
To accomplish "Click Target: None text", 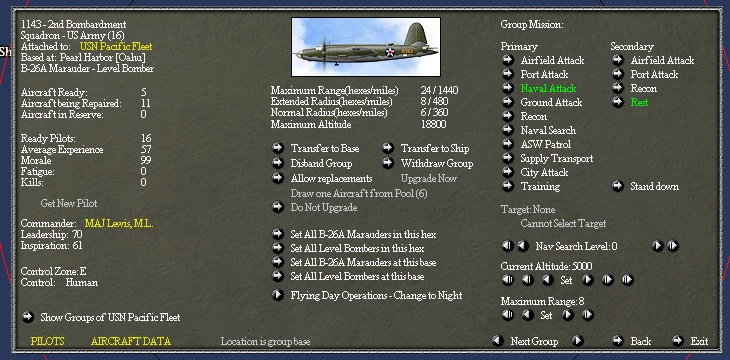I will (x=528, y=210).
